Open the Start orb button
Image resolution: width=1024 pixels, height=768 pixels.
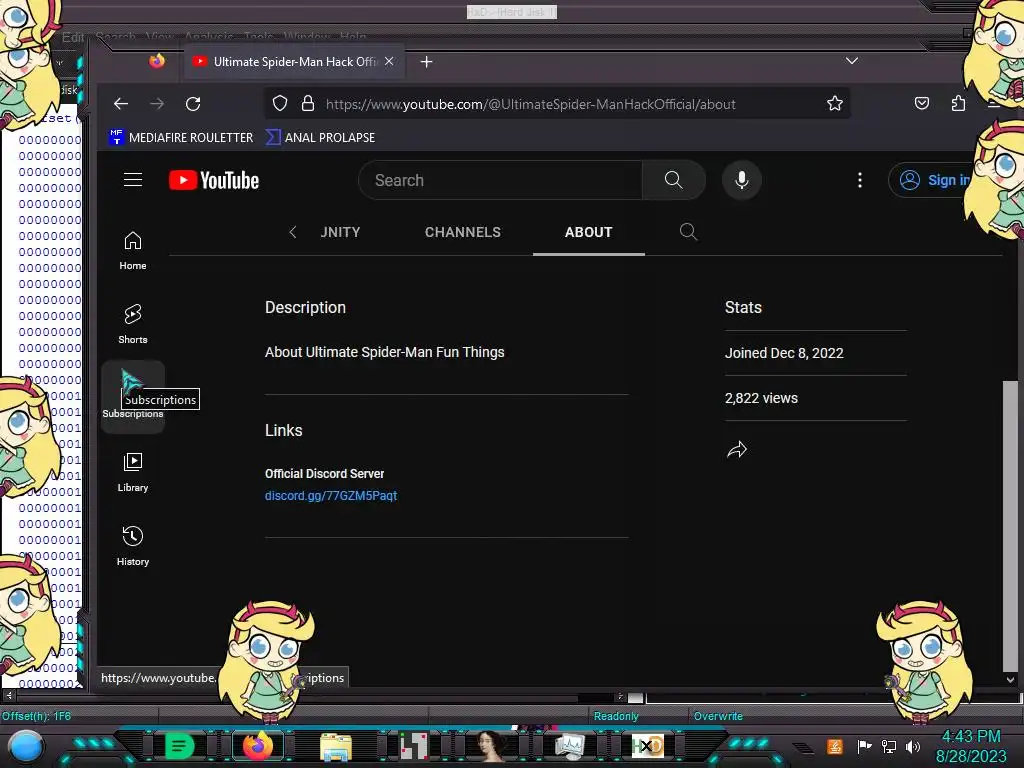click(x=26, y=747)
